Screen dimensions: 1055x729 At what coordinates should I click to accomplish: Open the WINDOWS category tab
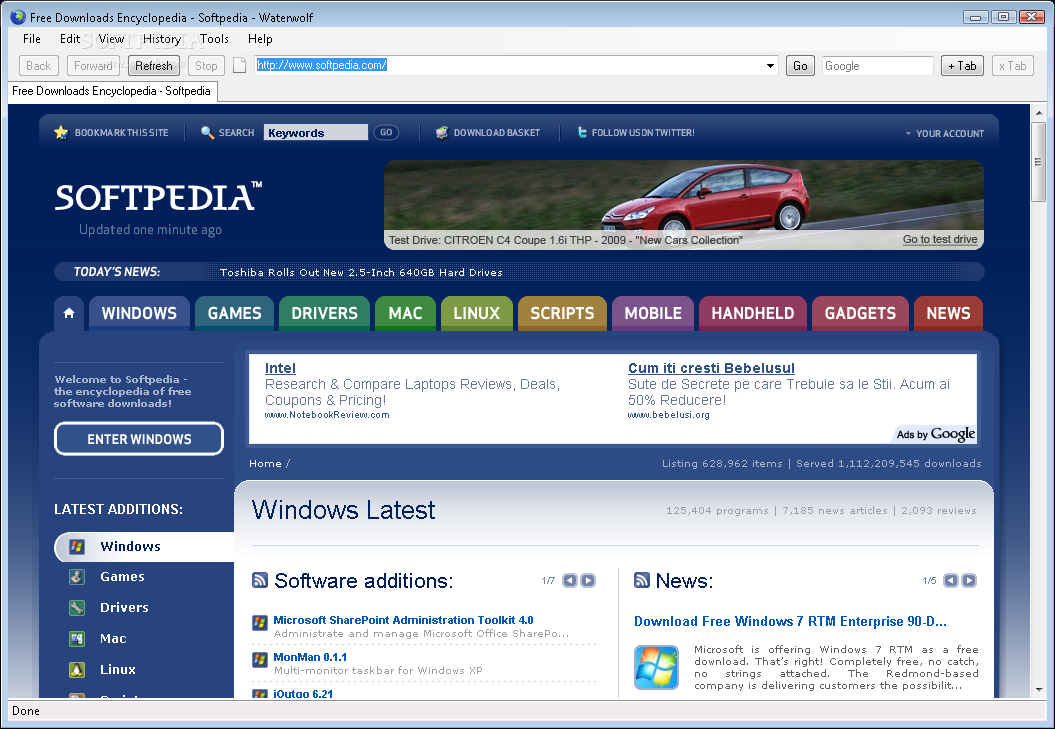click(x=139, y=313)
